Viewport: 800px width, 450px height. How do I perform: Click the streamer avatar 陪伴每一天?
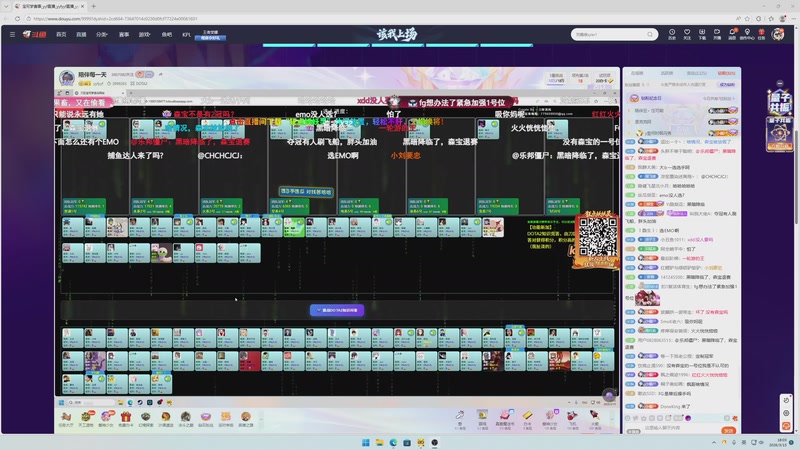[x=67, y=78]
